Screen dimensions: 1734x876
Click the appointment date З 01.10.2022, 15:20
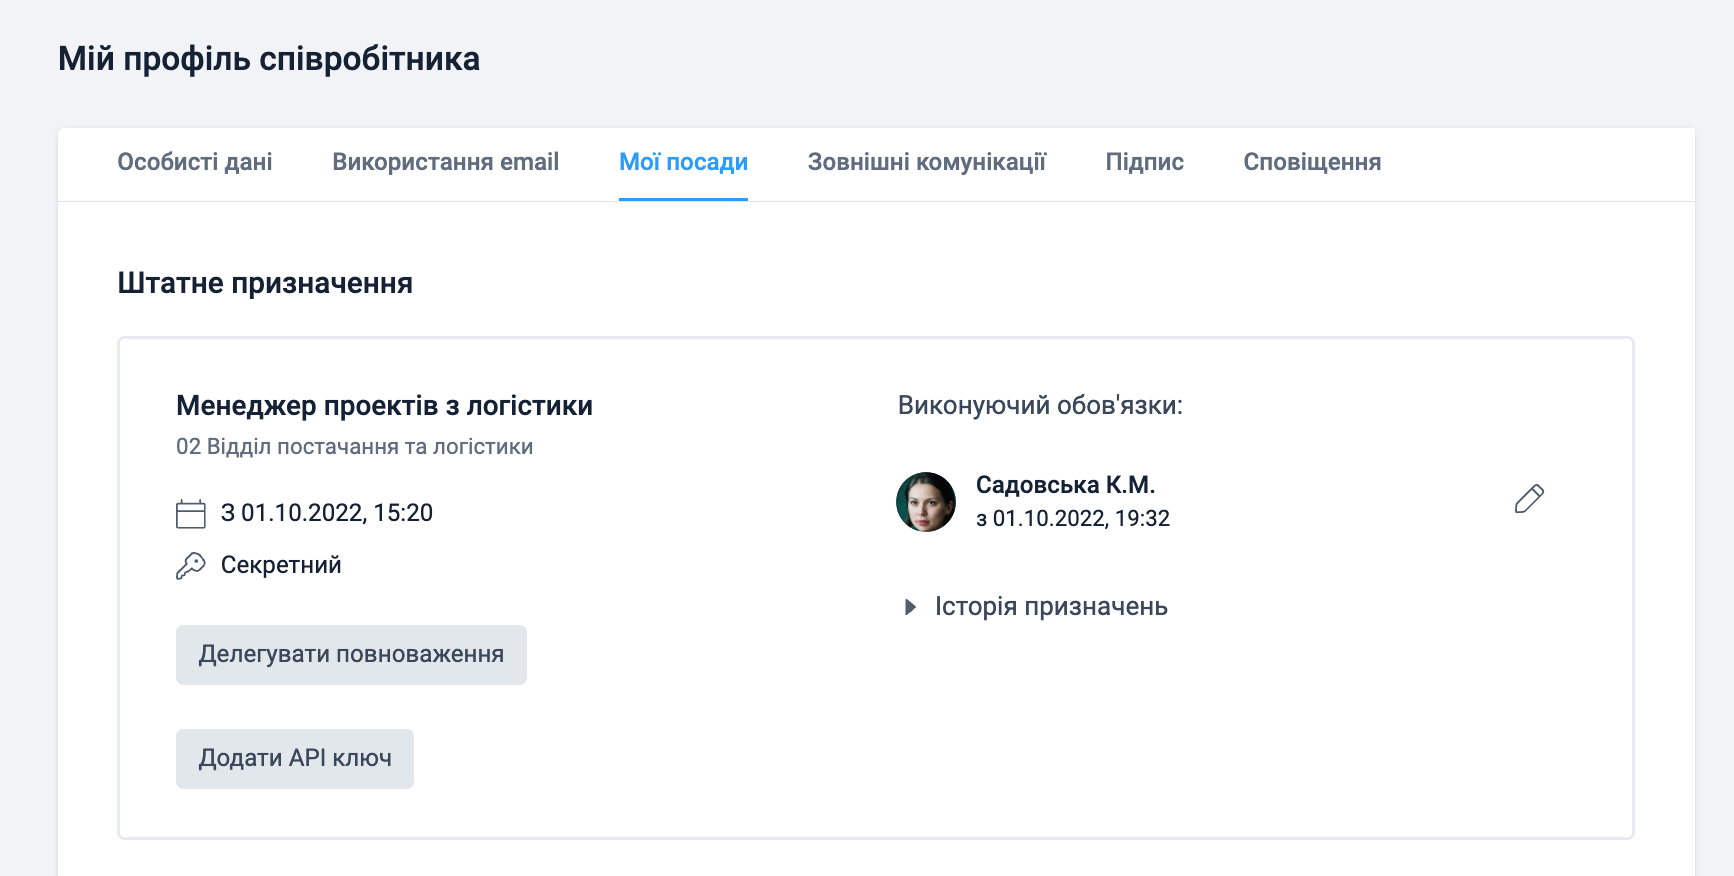point(327,513)
